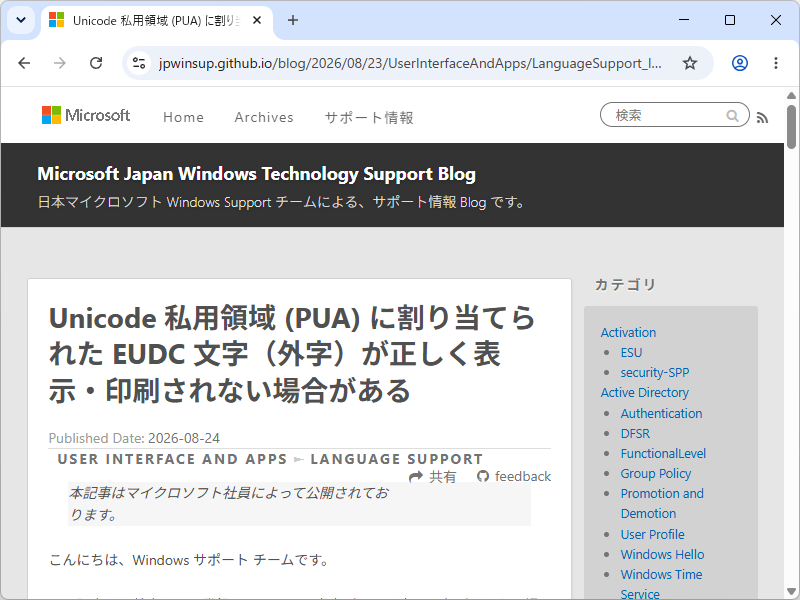800x600 pixels.
Task: Click the scrollbar down arrow
Action: [x=791, y=591]
